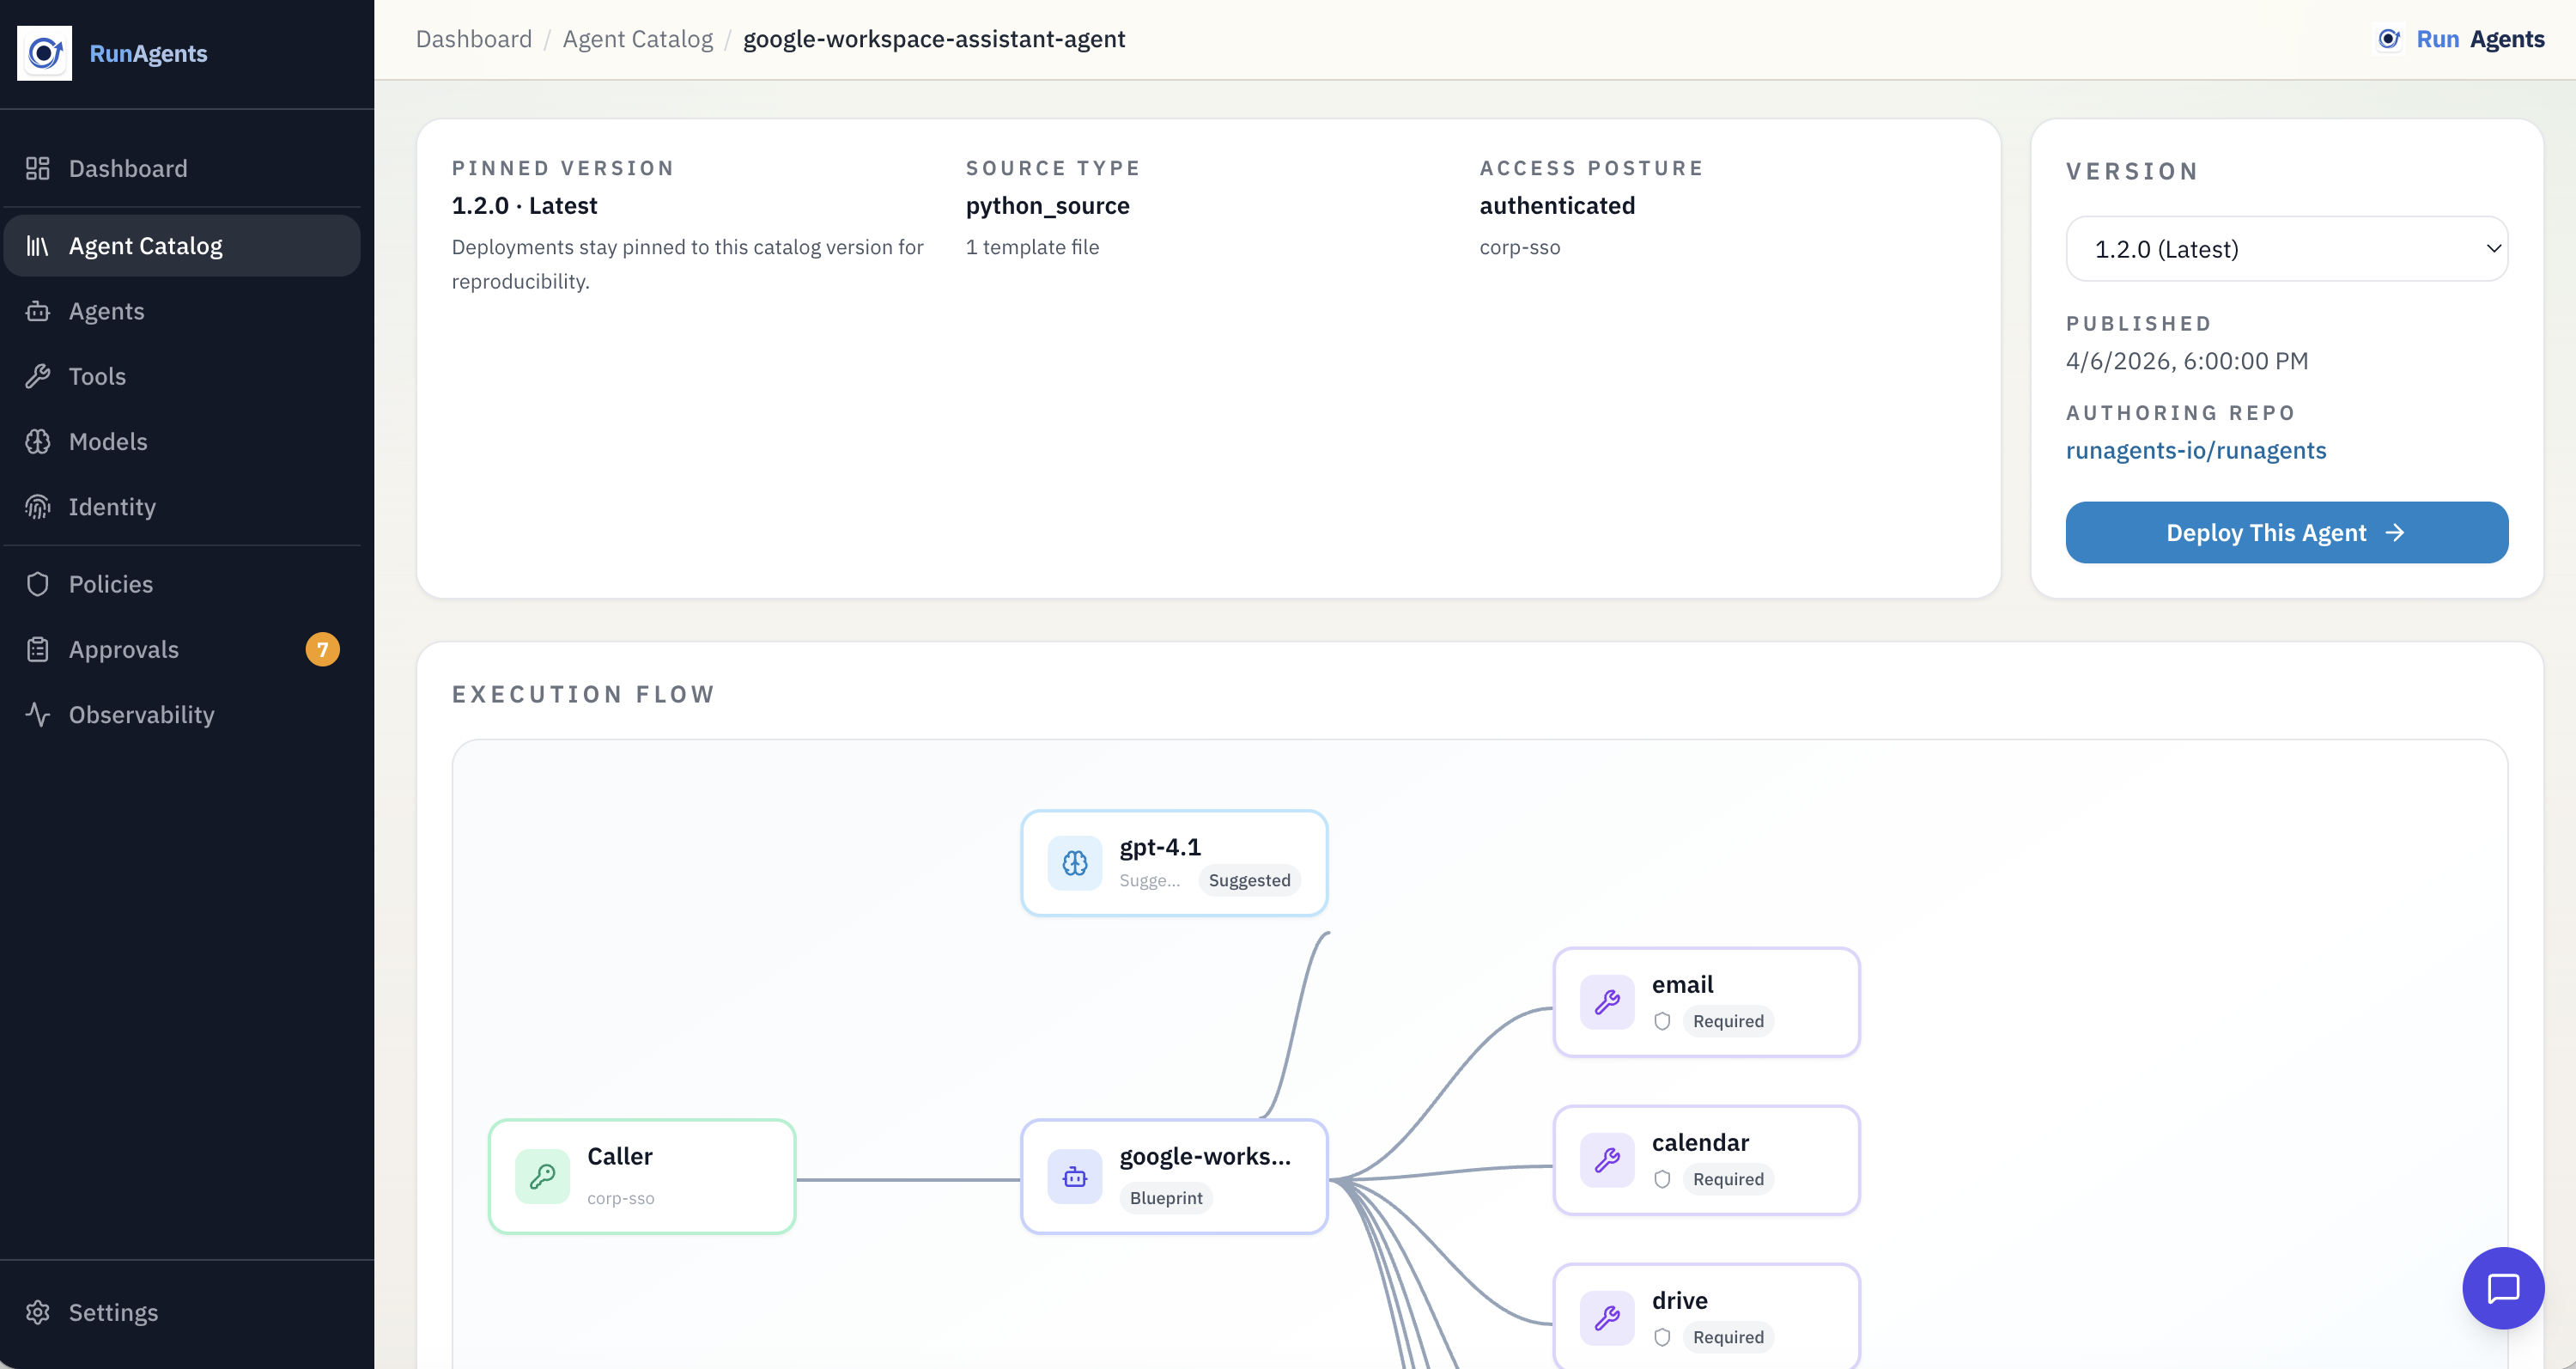Select the Tools wrench icon in the sidebar
2576x1369 pixels.
[38, 376]
